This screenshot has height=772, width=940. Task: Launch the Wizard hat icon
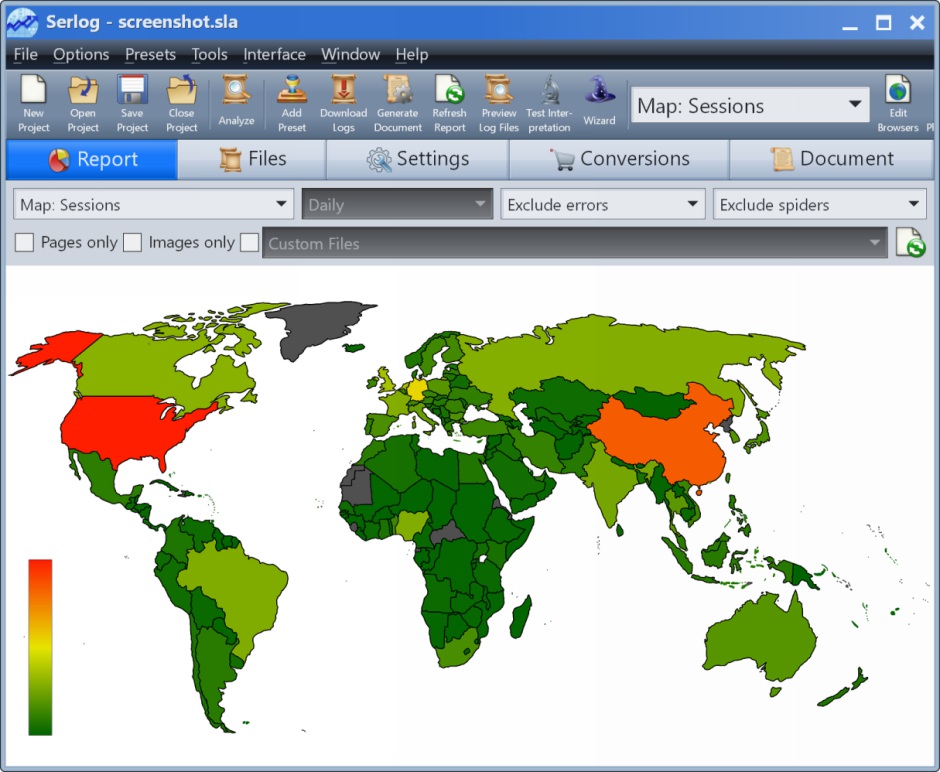point(599,94)
